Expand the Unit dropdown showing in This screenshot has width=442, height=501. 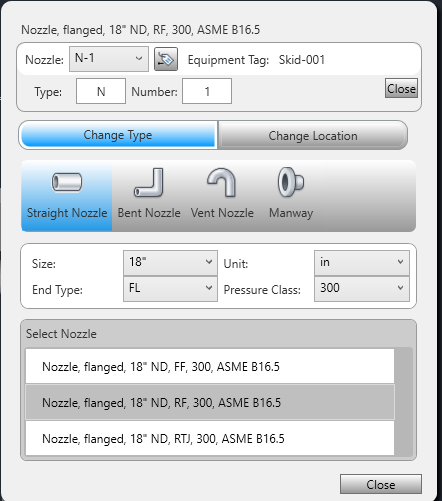tap(362, 263)
